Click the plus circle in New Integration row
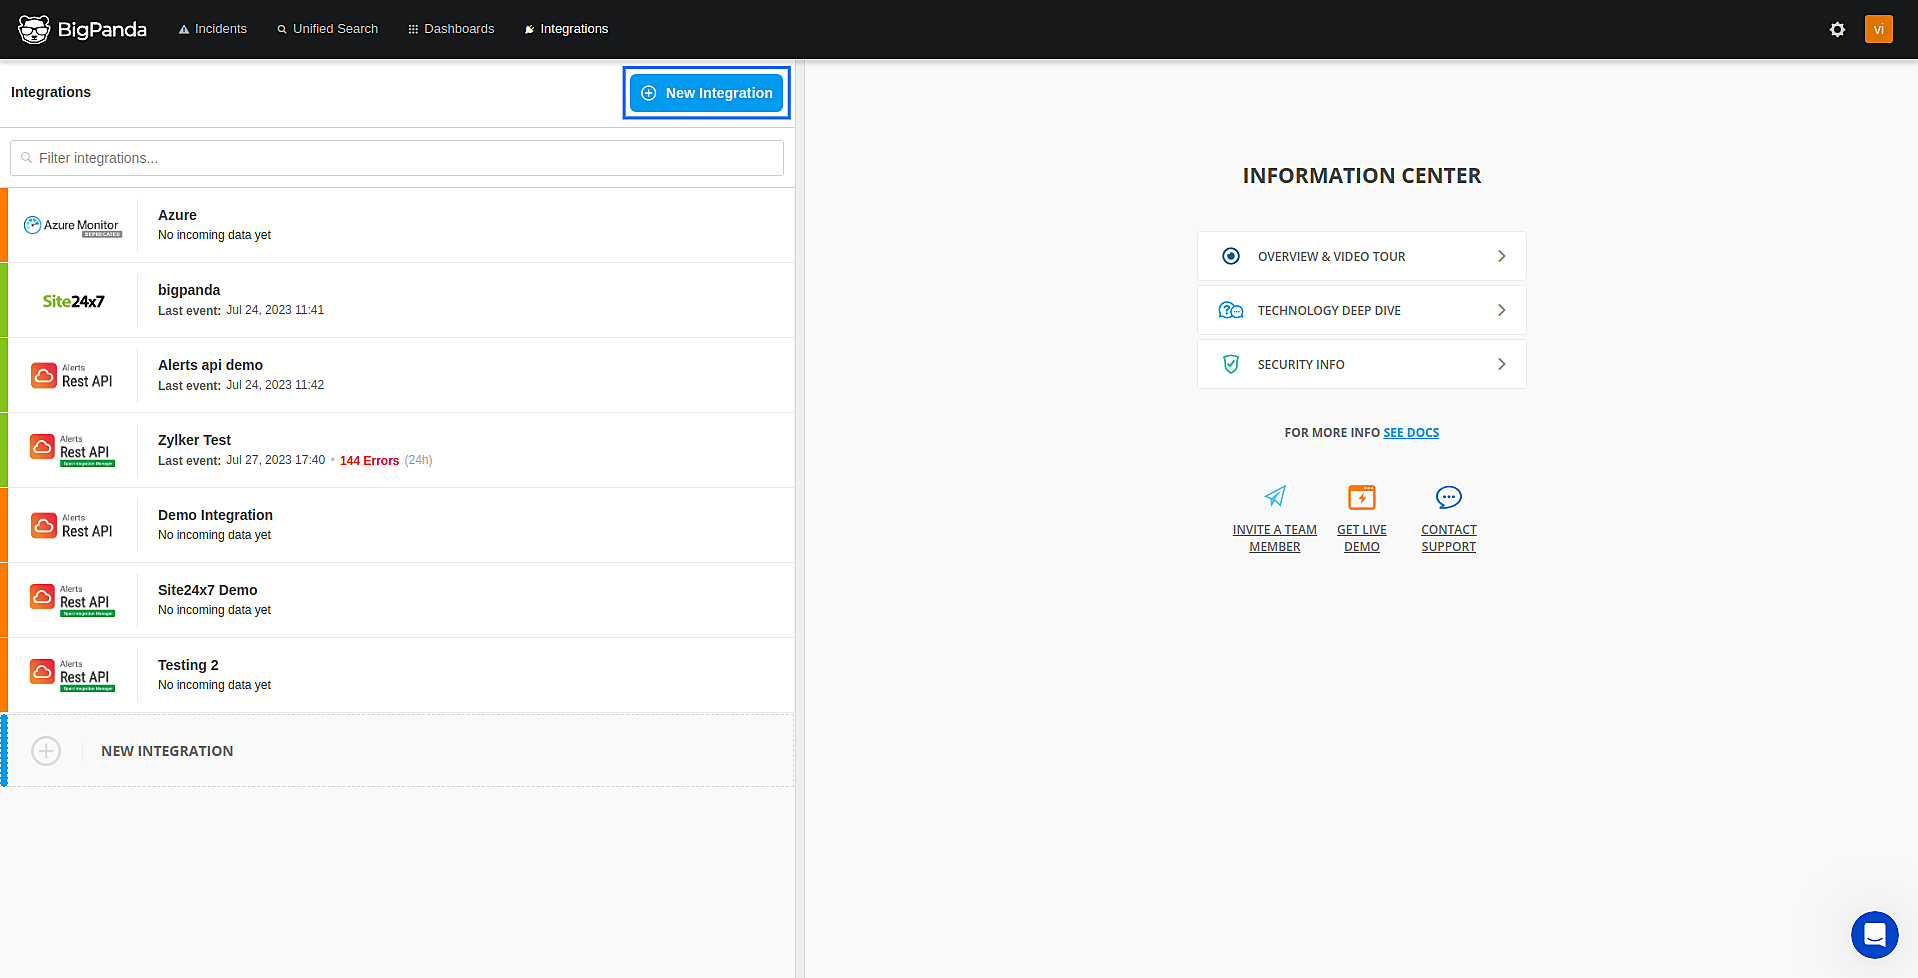The height and width of the screenshot is (978, 1918). [46, 751]
